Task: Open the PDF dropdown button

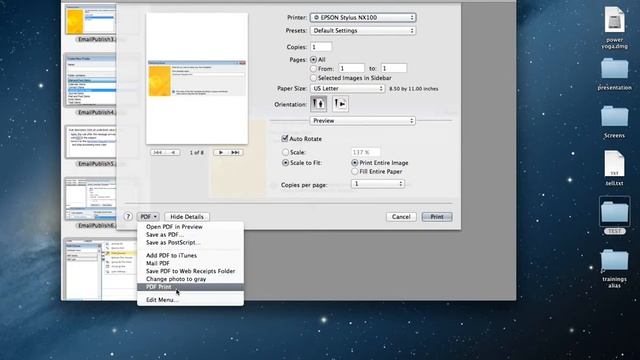Action: click(x=149, y=217)
